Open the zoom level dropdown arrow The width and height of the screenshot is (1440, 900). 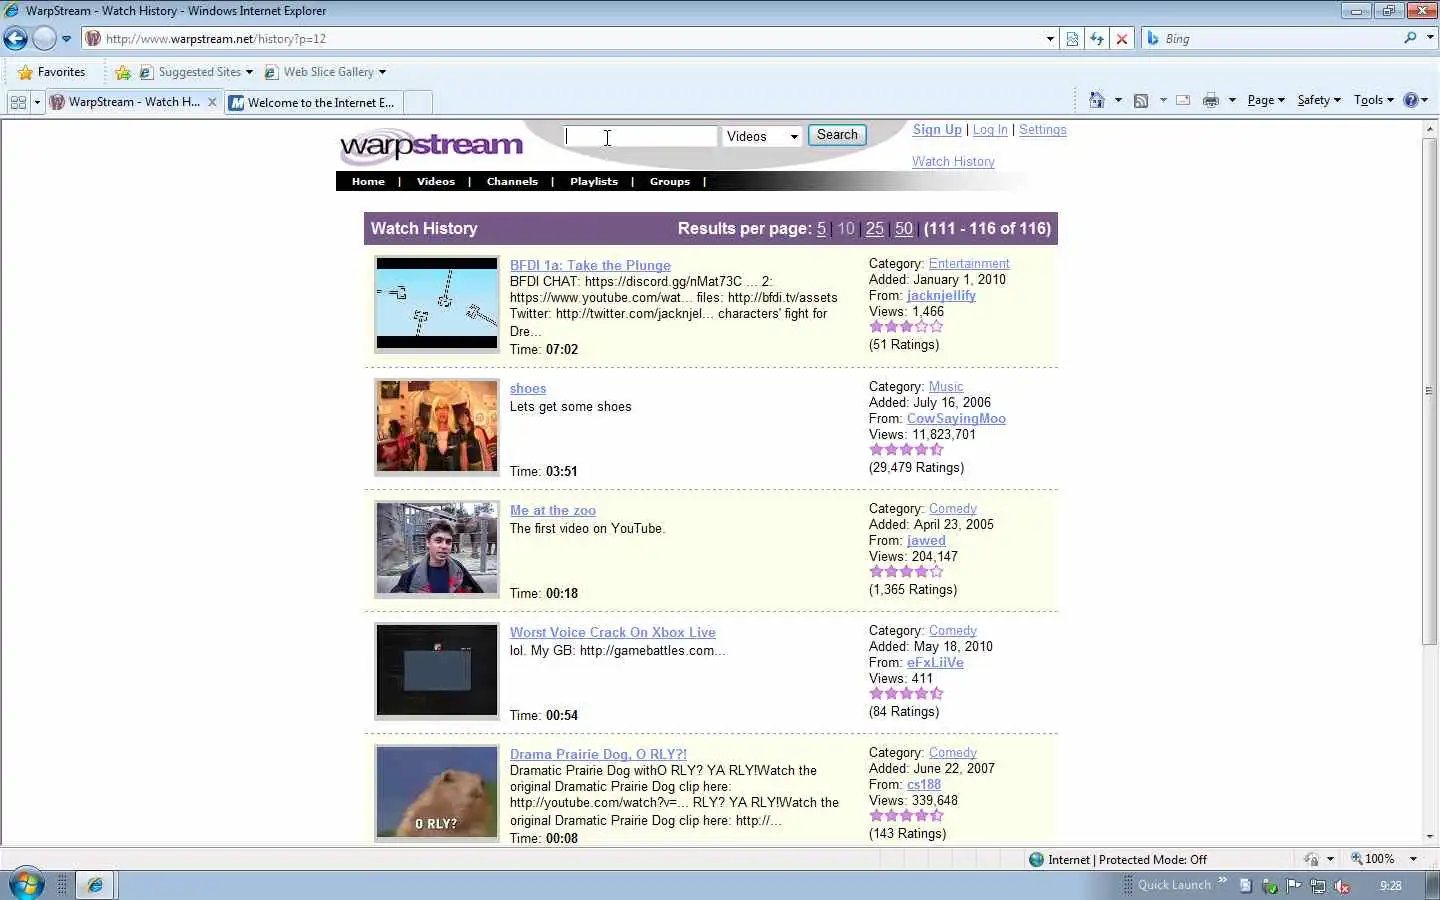point(1413,859)
